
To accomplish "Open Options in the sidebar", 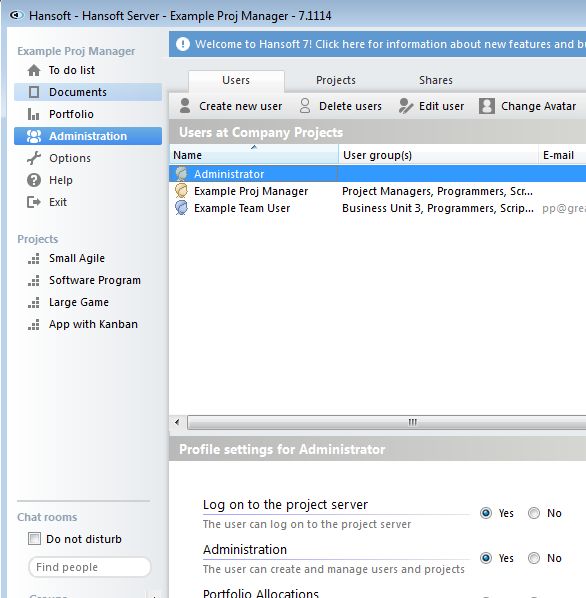I will pyautogui.click(x=70, y=158).
